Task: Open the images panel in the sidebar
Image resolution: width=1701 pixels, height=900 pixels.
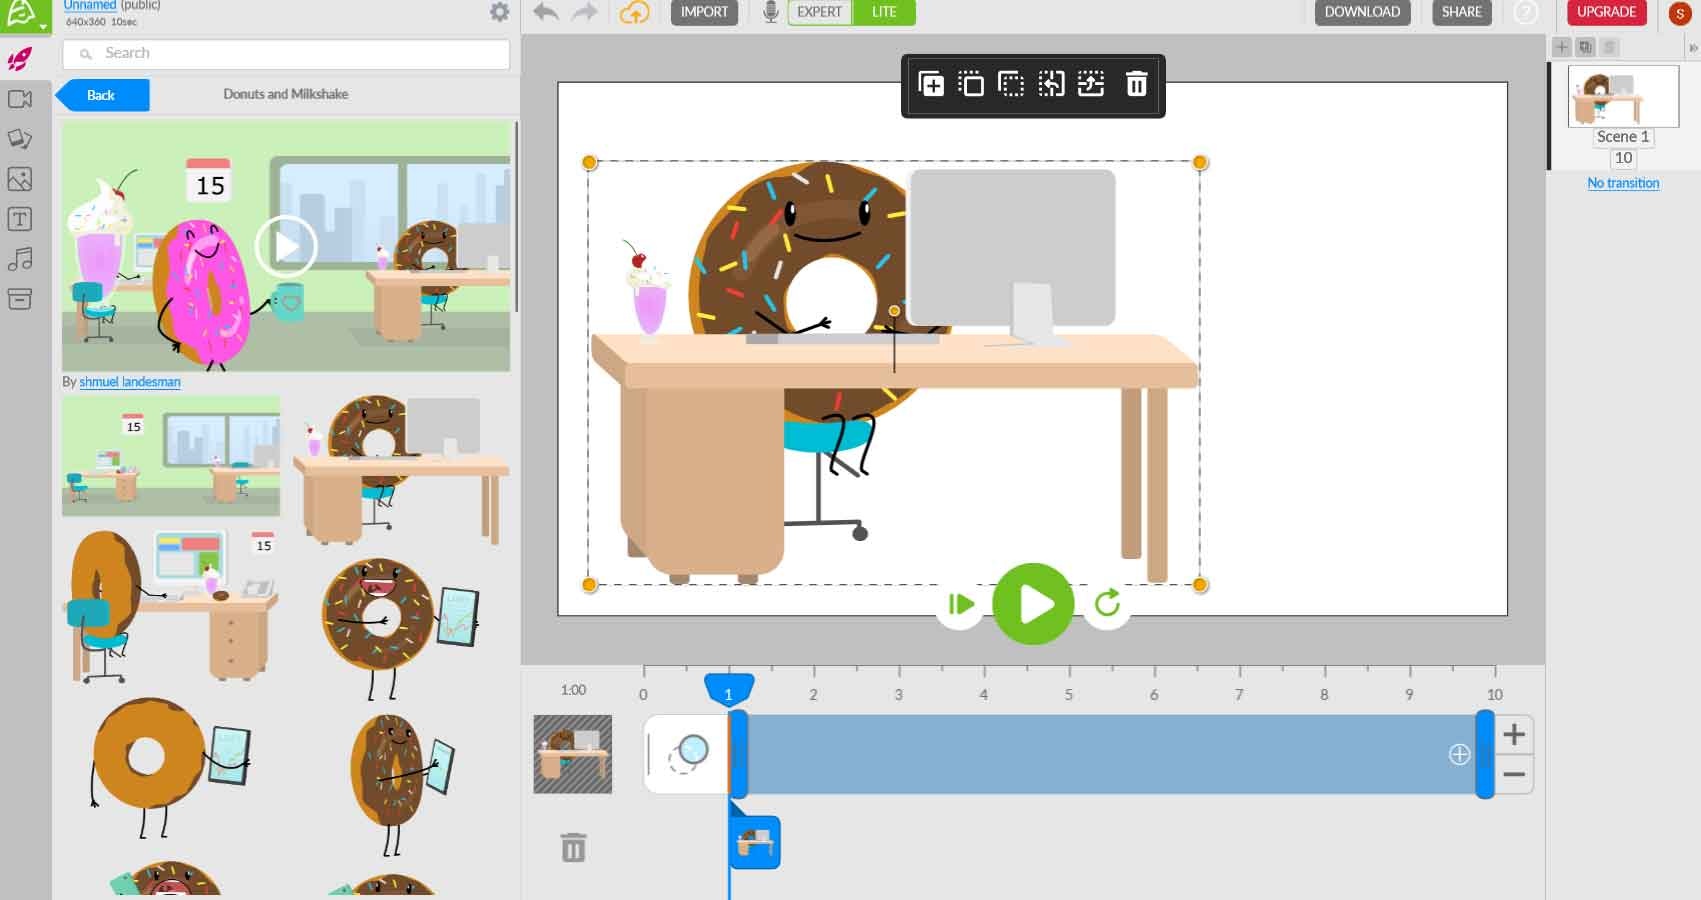Action: click(x=20, y=179)
